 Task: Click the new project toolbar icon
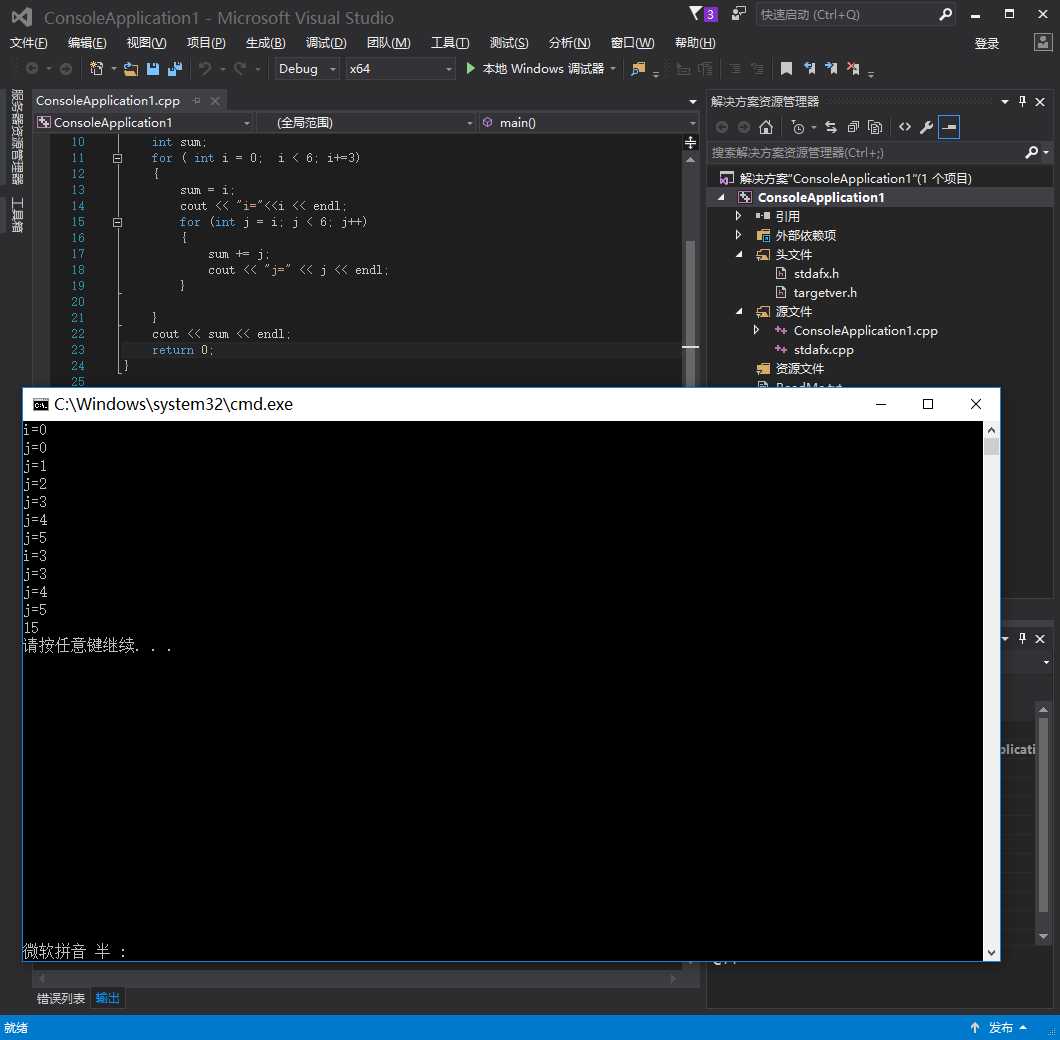(x=97, y=68)
